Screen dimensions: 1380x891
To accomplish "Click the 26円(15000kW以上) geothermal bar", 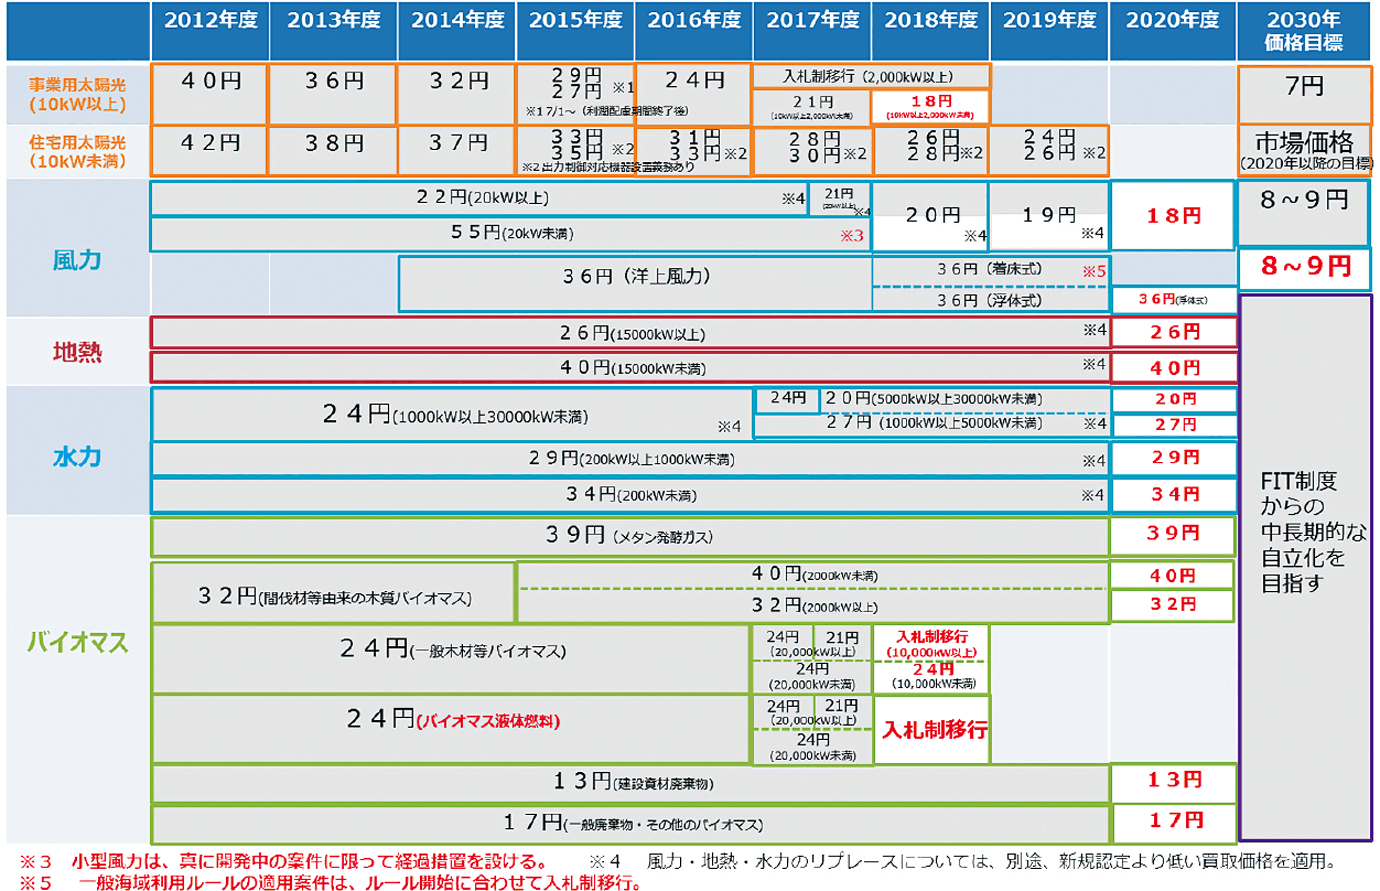I will [630, 333].
